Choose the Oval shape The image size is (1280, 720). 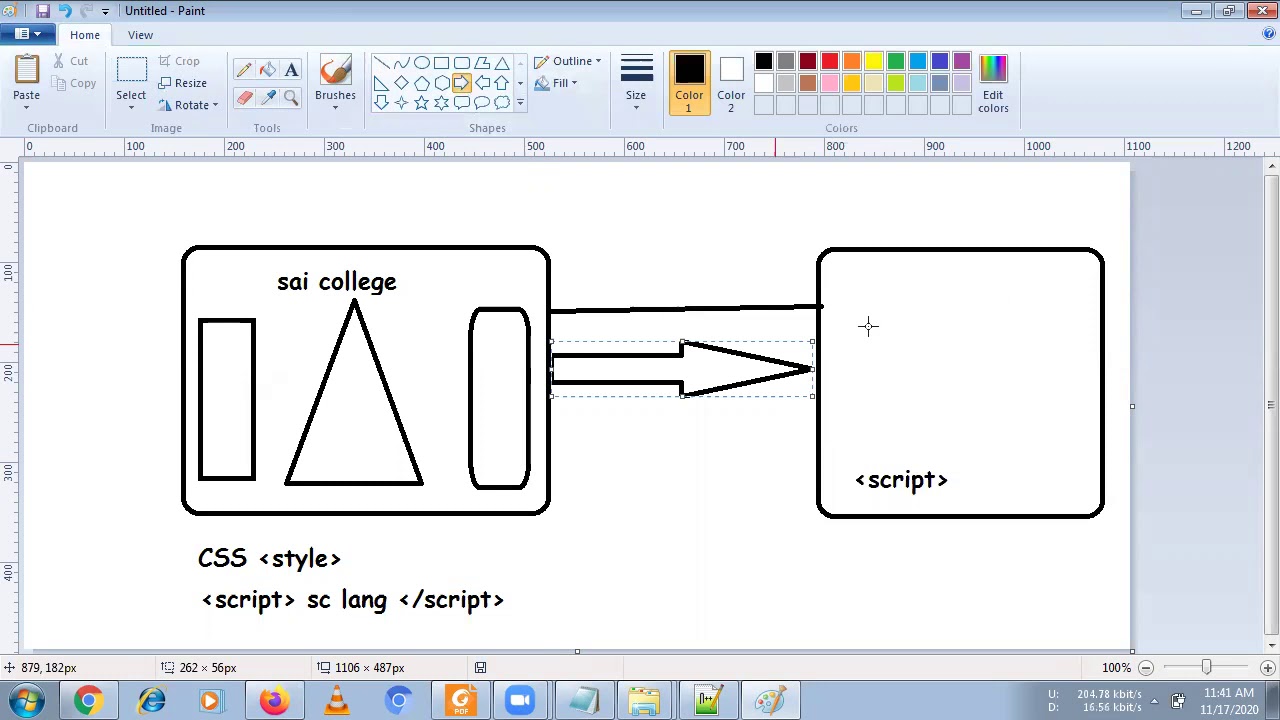pos(421,63)
